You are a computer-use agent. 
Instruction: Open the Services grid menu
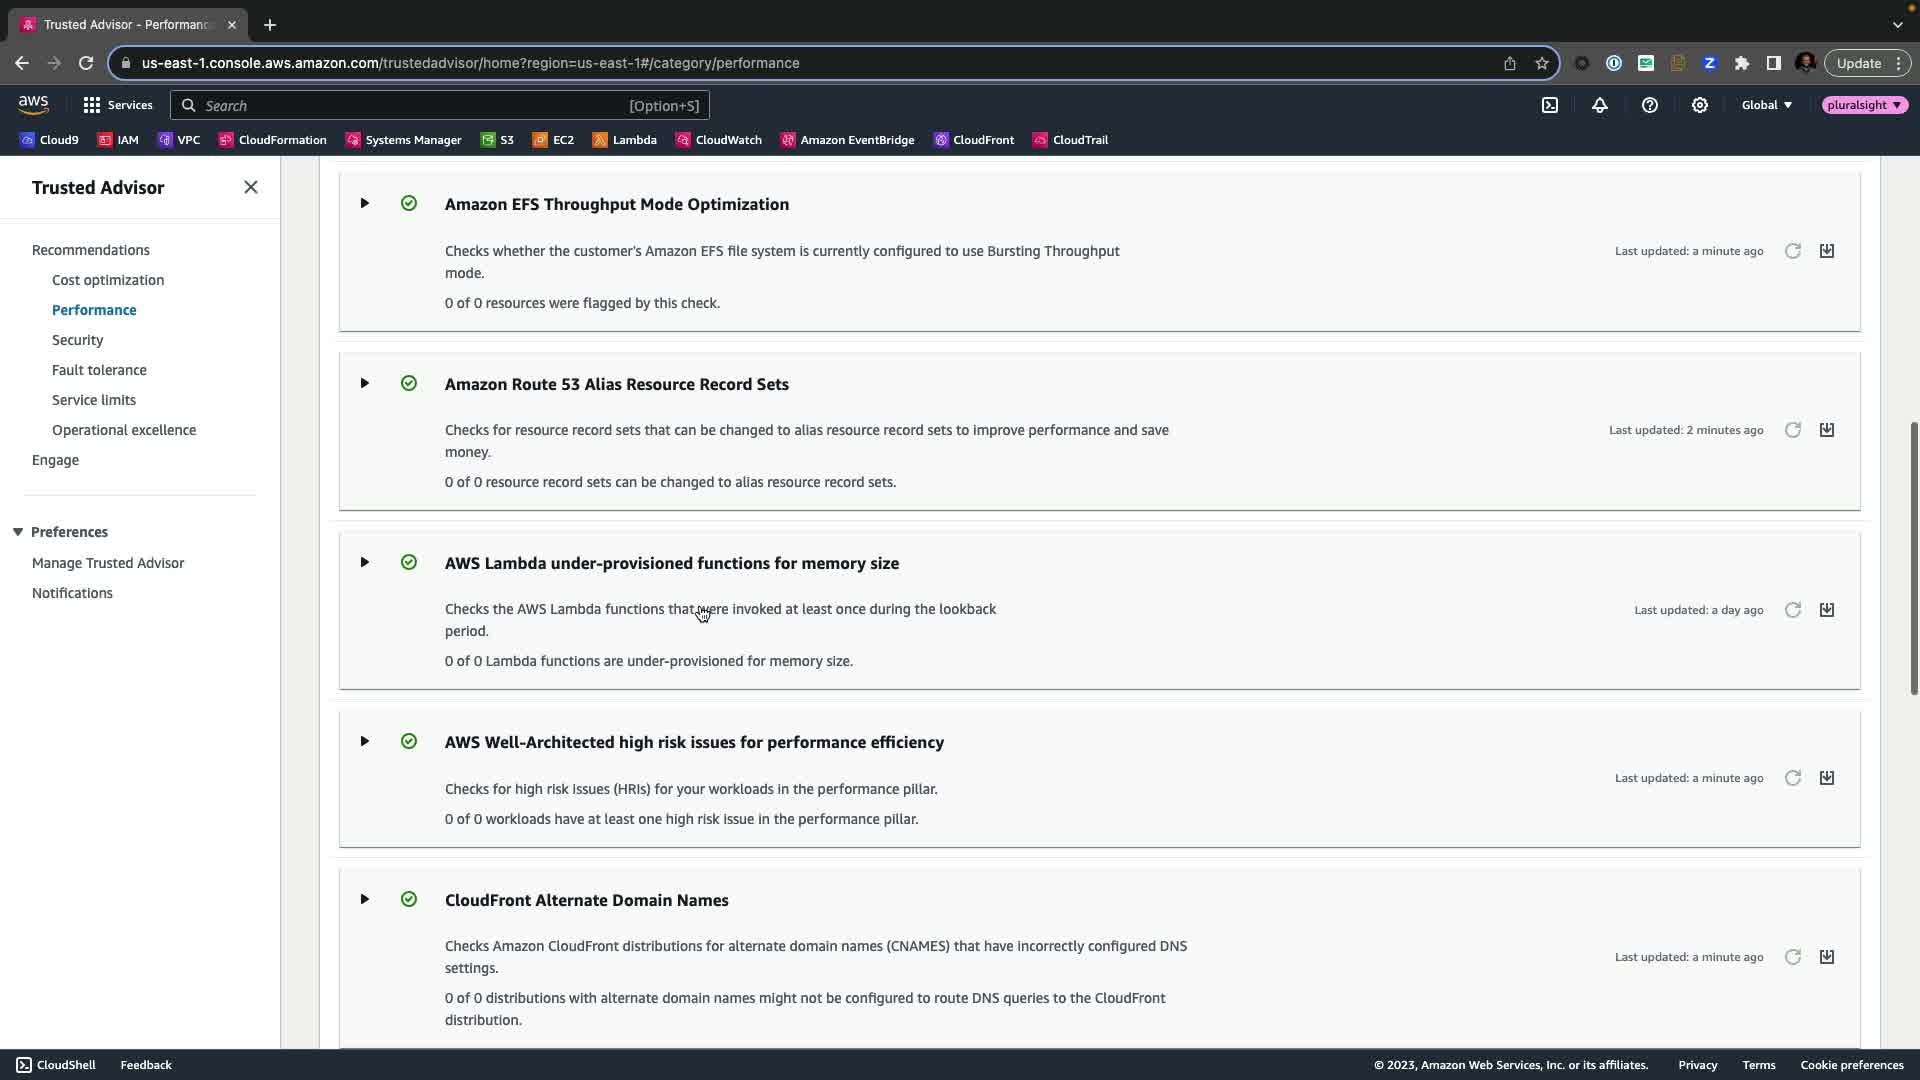[117, 105]
